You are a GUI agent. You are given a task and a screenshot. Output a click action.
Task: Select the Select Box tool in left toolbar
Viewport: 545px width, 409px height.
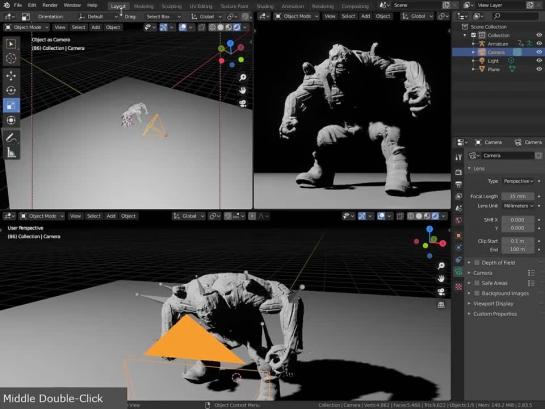point(11,44)
